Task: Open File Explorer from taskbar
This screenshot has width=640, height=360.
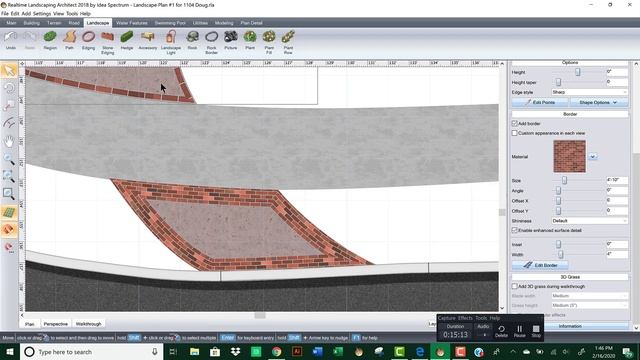Action: 195,351
